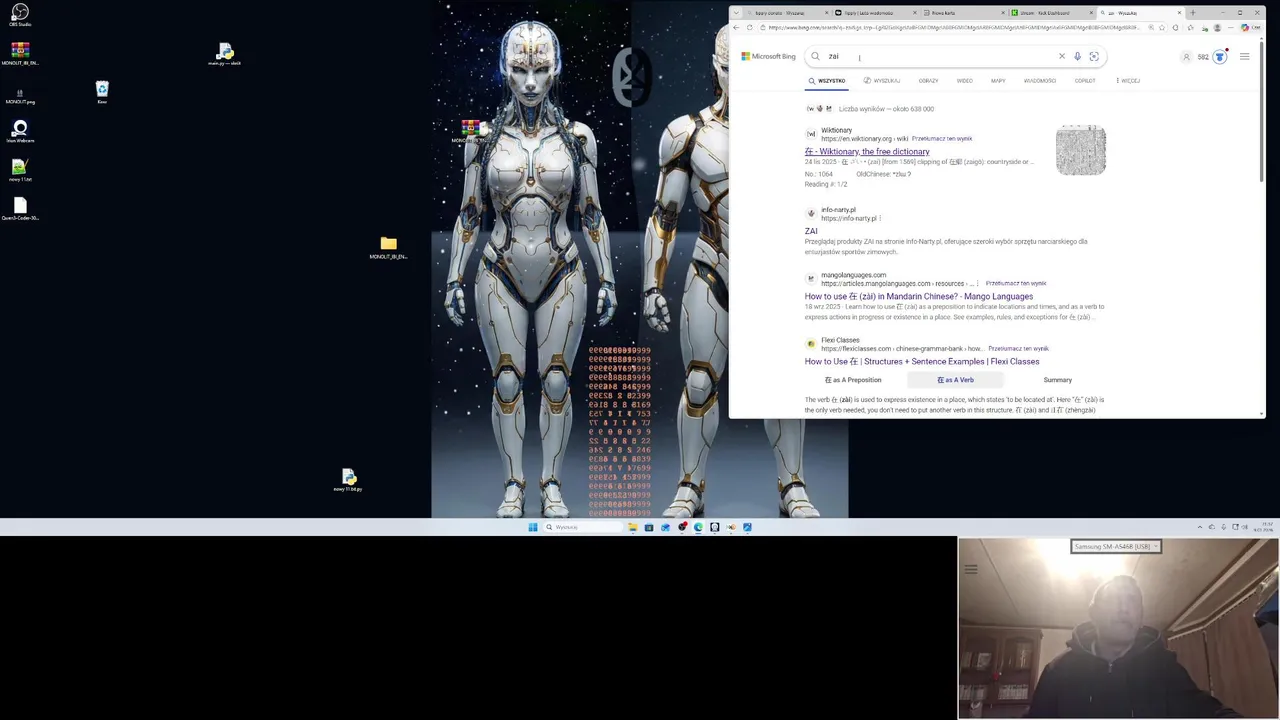Open OBS Studio from the taskbar
This screenshot has height=720, width=1280.
coord(682,527)
